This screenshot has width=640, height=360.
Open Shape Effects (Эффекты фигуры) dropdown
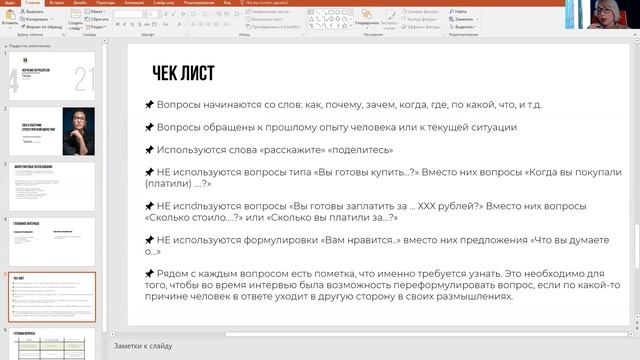click(x=422, y=27)
